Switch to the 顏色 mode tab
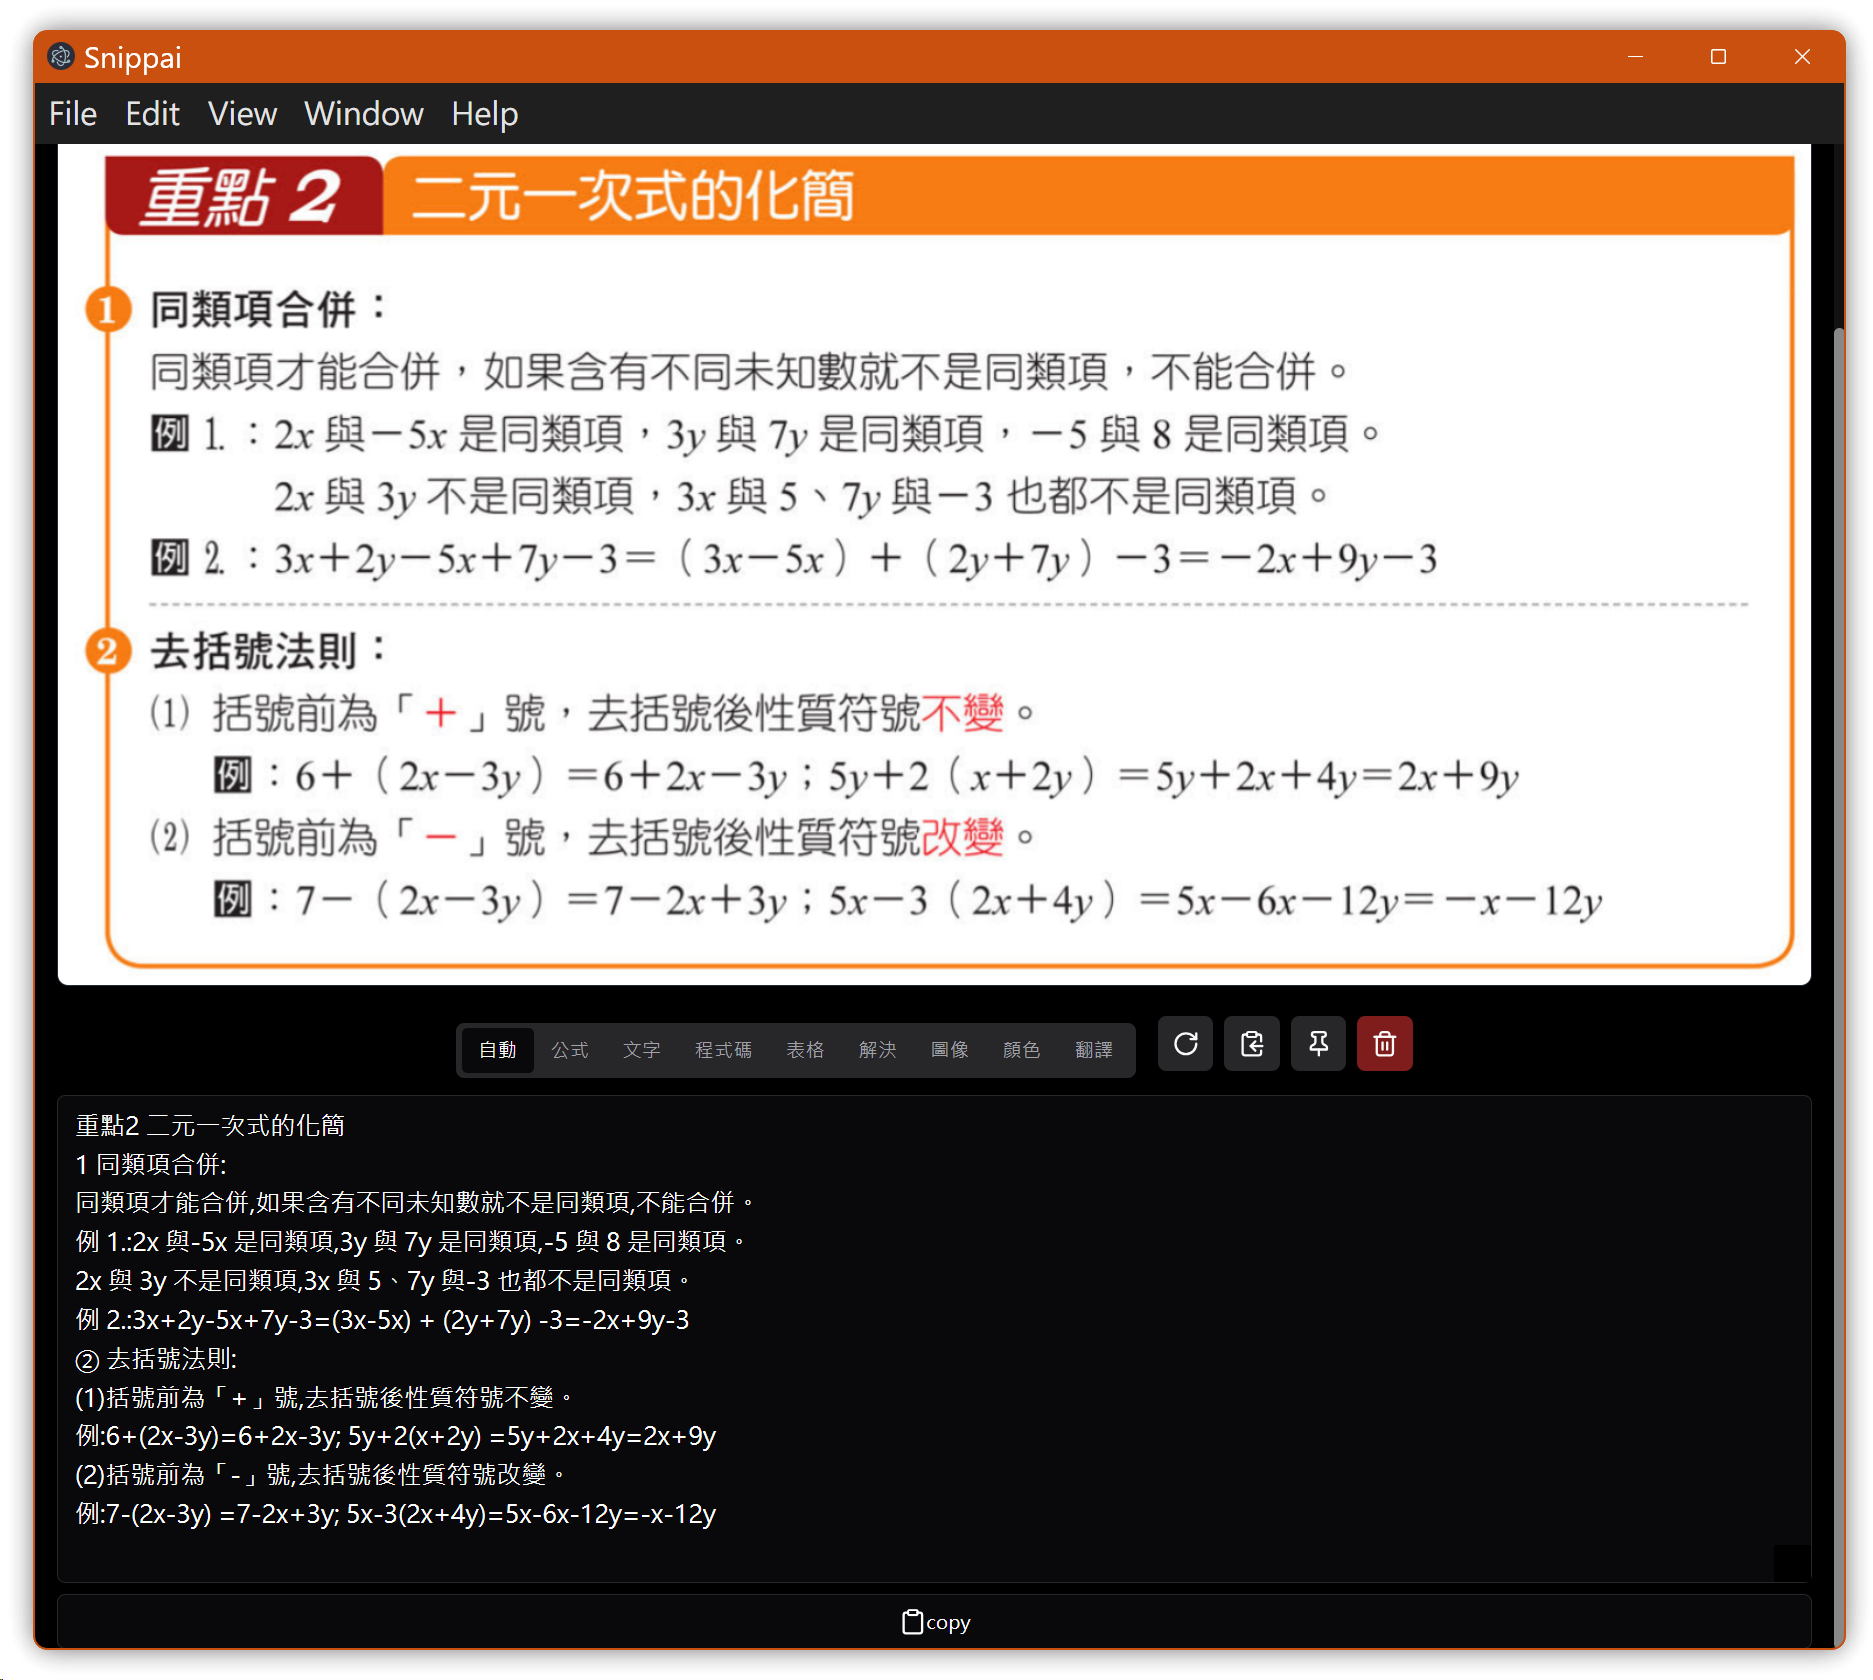 tap(1022, 1050)
